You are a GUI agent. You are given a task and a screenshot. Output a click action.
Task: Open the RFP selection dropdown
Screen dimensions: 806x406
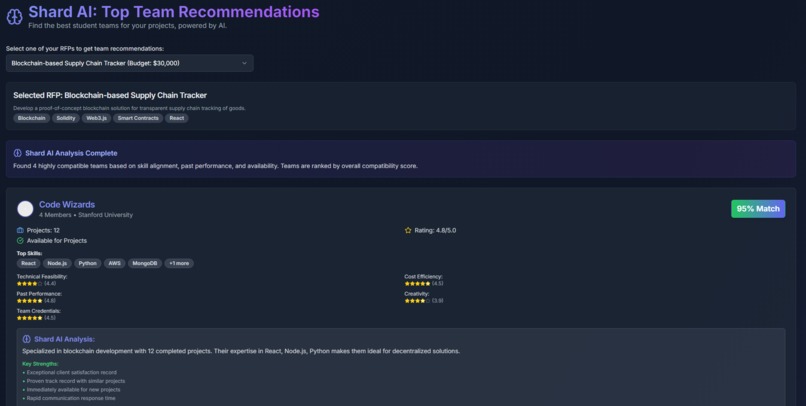(x=130, y=63)
